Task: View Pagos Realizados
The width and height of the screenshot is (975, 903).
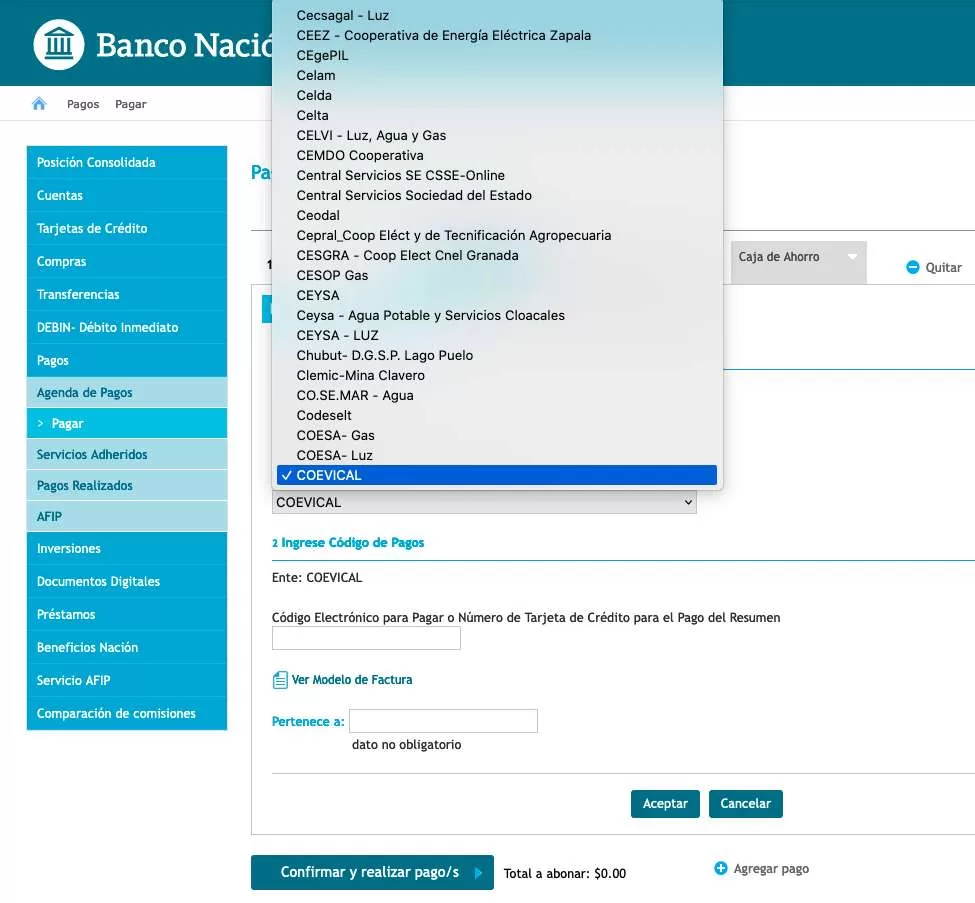Action: click(x=127, y=486)
